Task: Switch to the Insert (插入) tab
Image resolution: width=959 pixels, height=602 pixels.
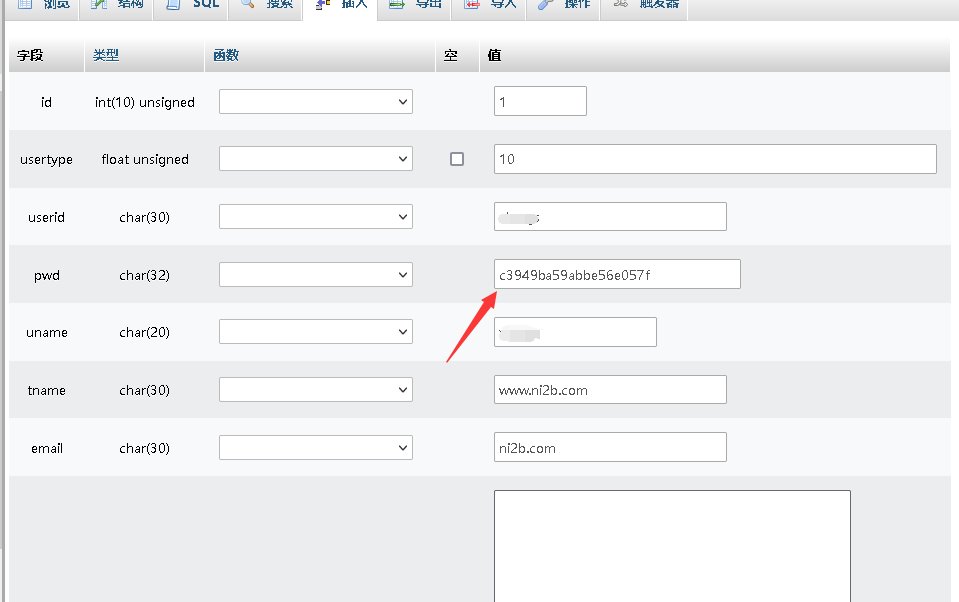Action: tap(343, 5)
